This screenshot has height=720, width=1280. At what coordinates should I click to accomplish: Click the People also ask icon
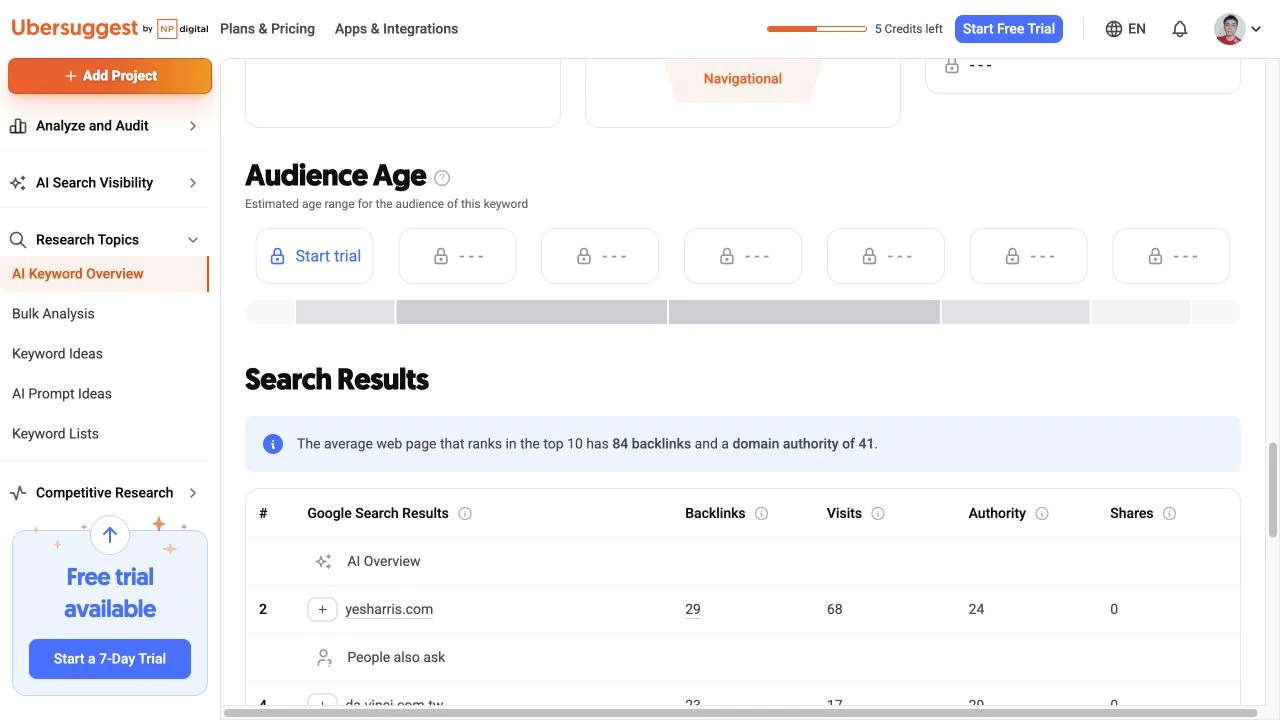(x=324, y=658)
